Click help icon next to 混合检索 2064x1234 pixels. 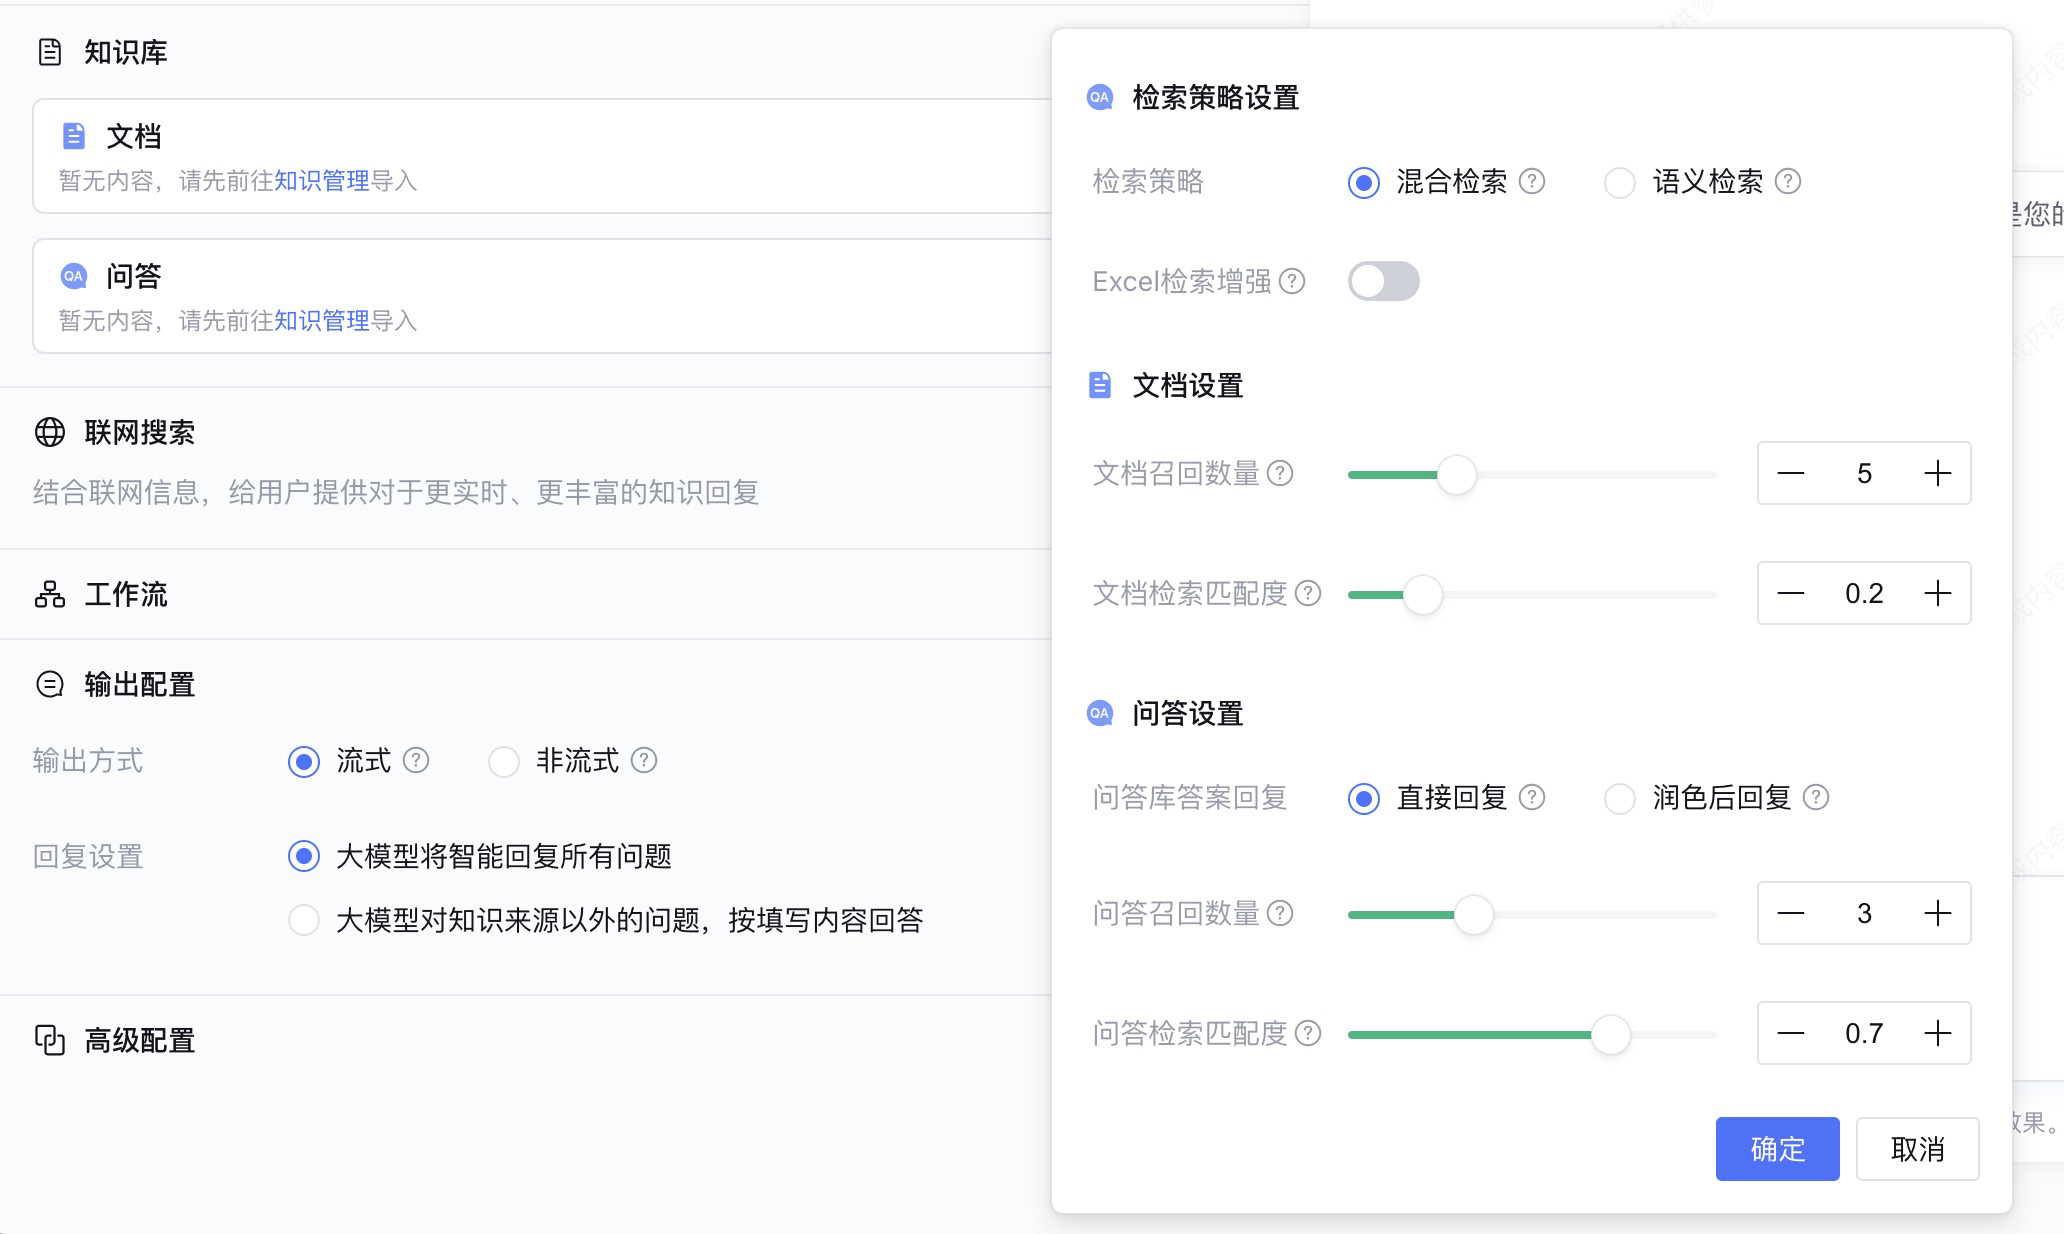pyautogui.click(x=1531, y=181)
